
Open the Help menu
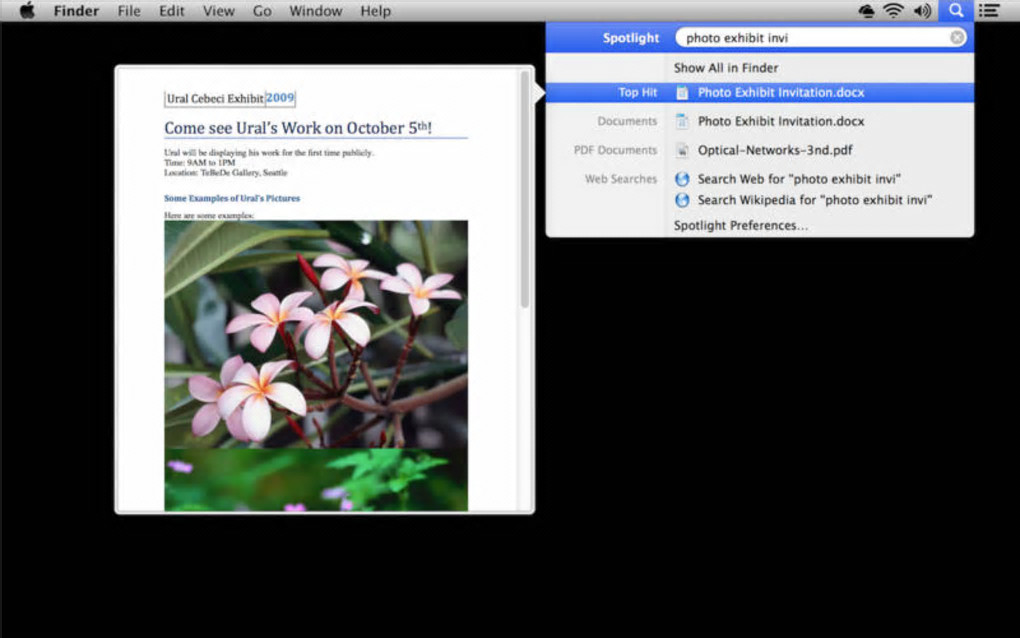click(375, 11)
